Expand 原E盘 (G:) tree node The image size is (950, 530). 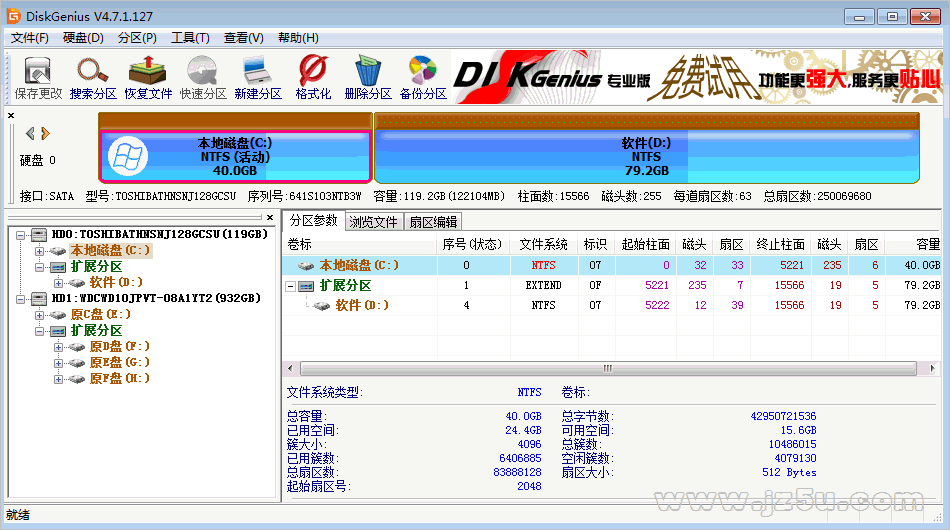click(x=58, y=363)
